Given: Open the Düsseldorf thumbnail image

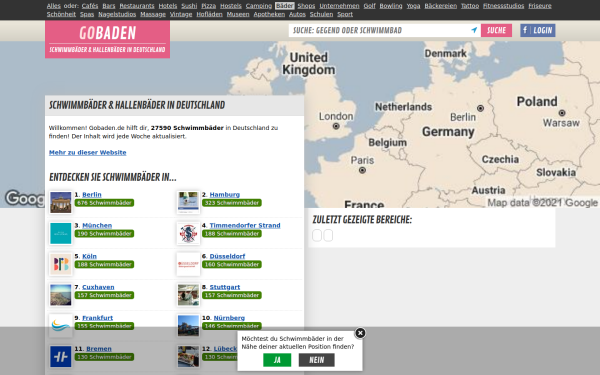Looking at the screenshot, I should coord(188,264).
